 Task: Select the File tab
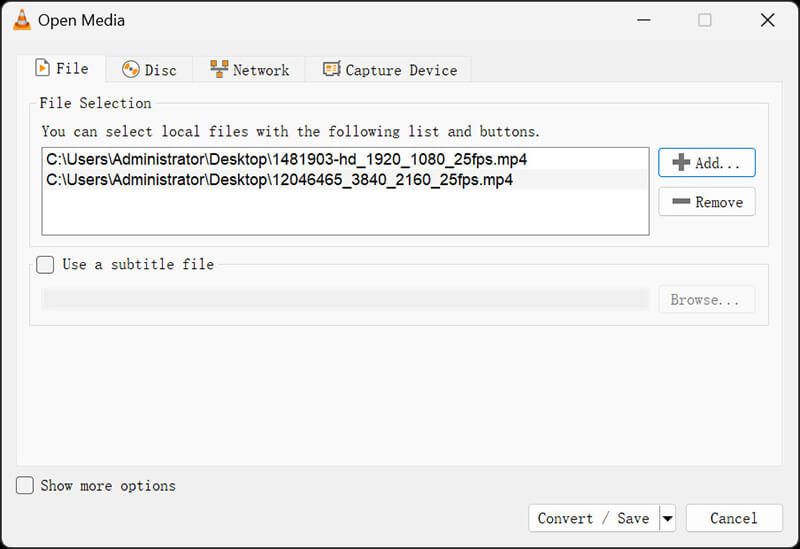[61, 68]
